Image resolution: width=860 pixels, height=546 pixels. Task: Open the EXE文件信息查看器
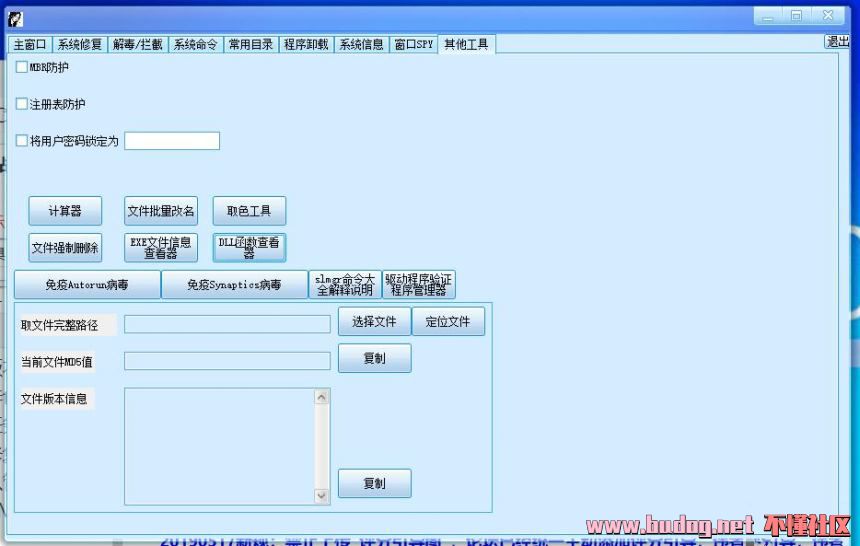pyautogui.click(x=161, y=248)
